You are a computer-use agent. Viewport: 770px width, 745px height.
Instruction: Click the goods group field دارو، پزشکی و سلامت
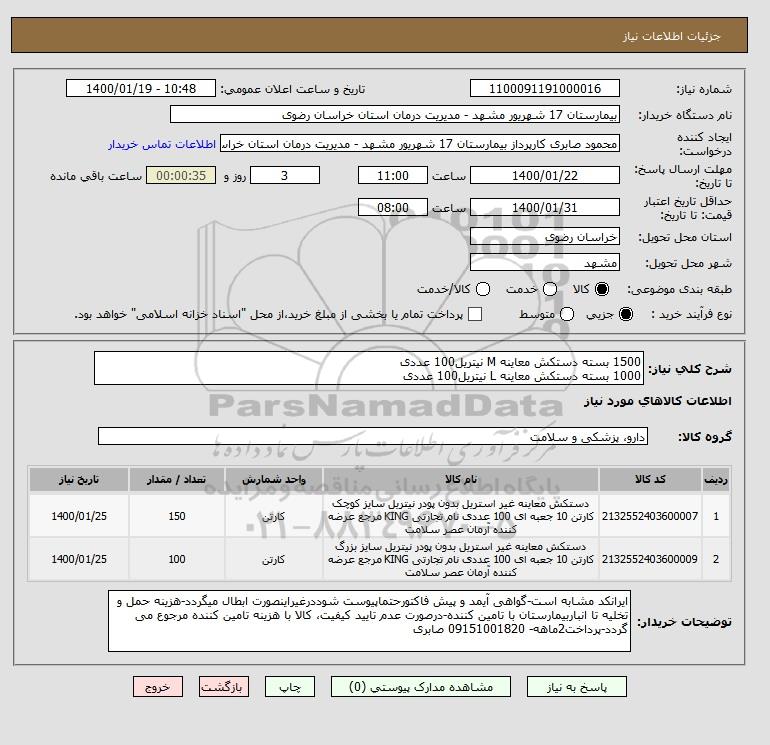tap(373, 437)
